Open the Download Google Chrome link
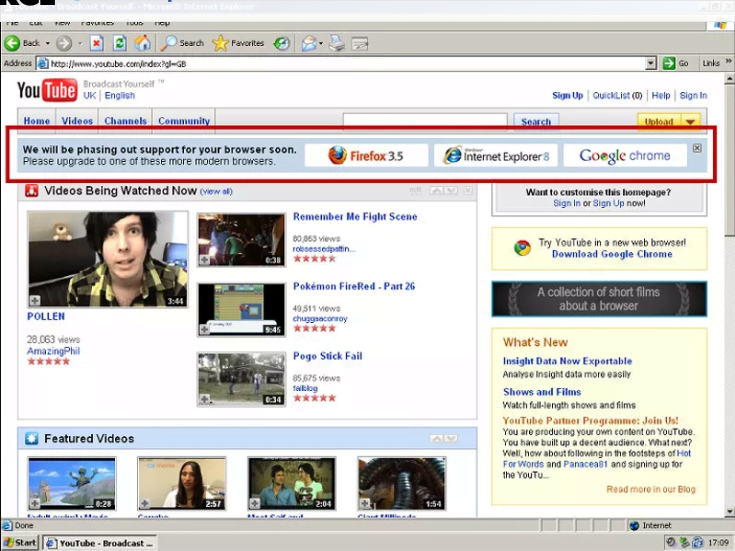 coord(611,254)
